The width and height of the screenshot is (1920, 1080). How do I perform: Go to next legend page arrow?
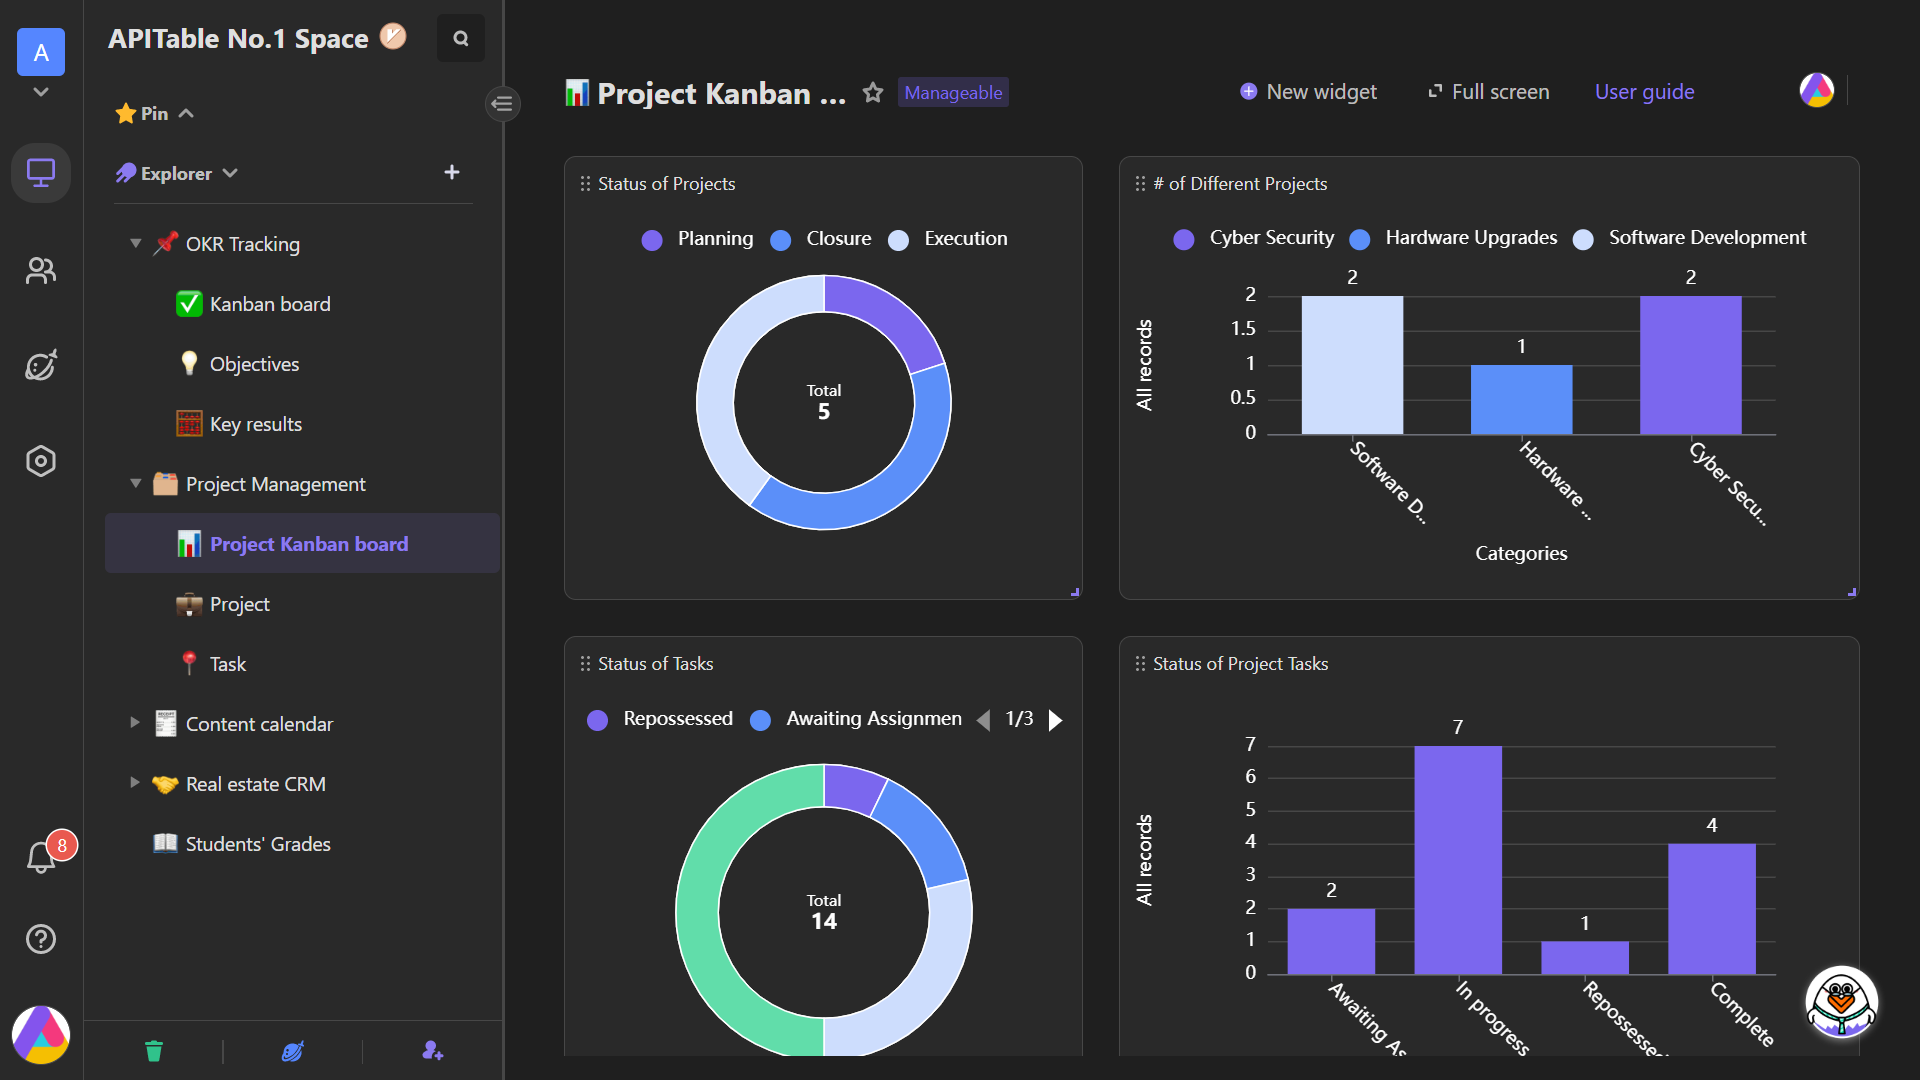click(x=1055, y=720)
